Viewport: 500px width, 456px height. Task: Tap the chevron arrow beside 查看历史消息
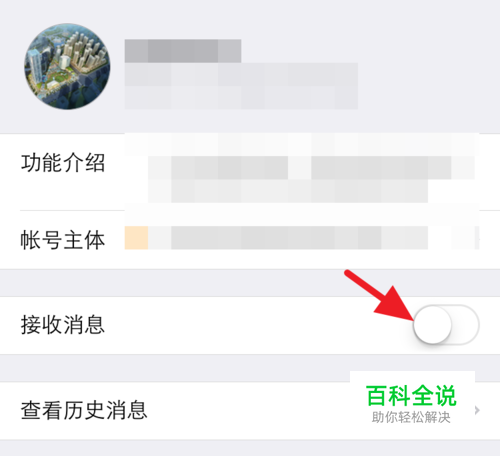pyautogui.click(x=477, y=410)
